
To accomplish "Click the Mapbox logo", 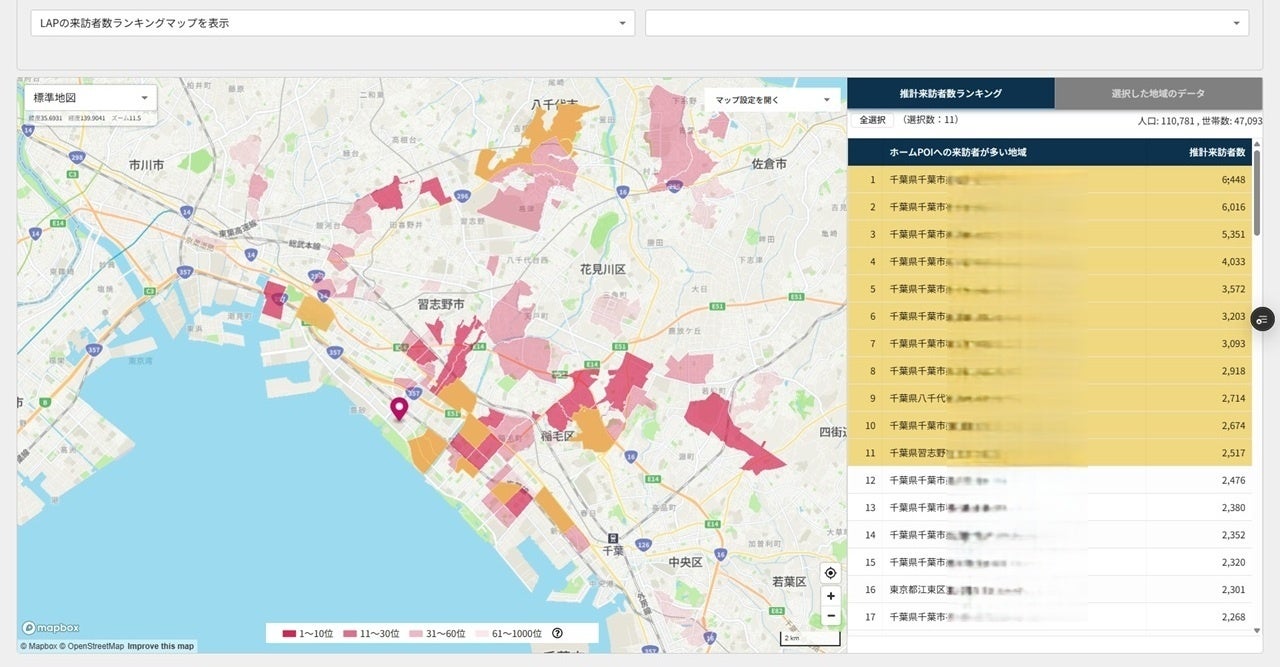I will point(50,628).
